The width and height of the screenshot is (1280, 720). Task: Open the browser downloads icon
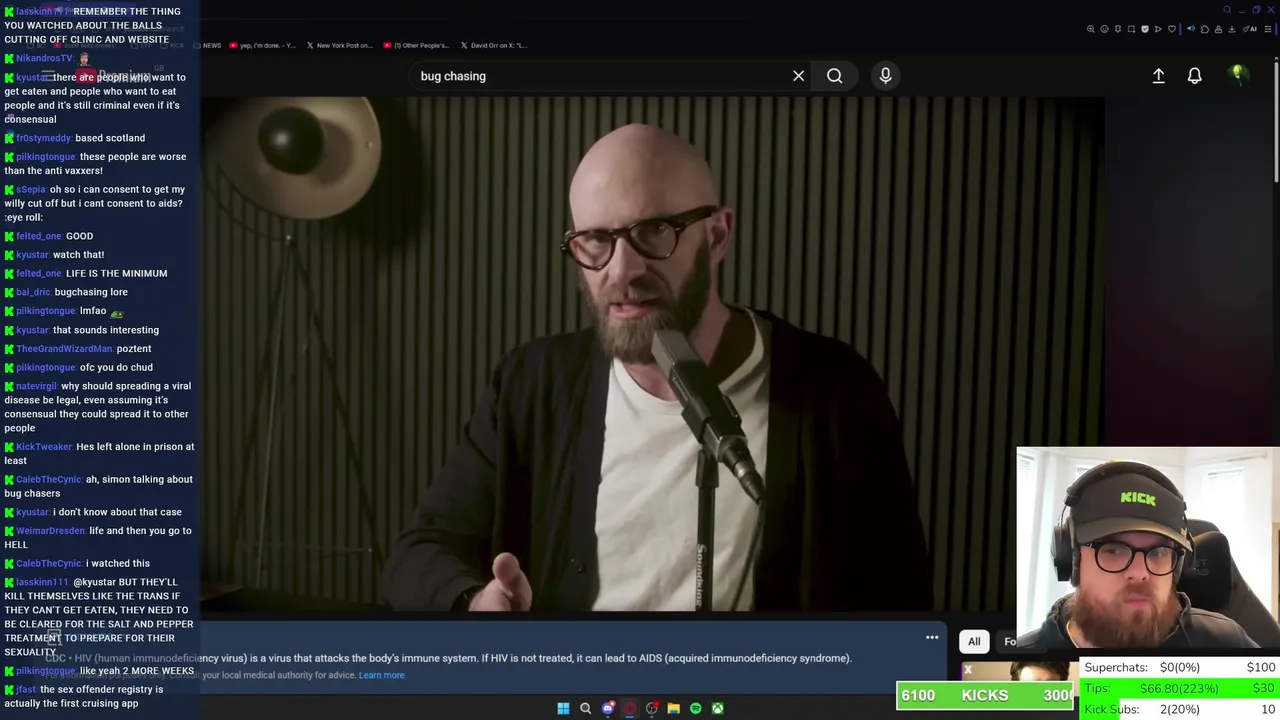[x=1231, y=29]
